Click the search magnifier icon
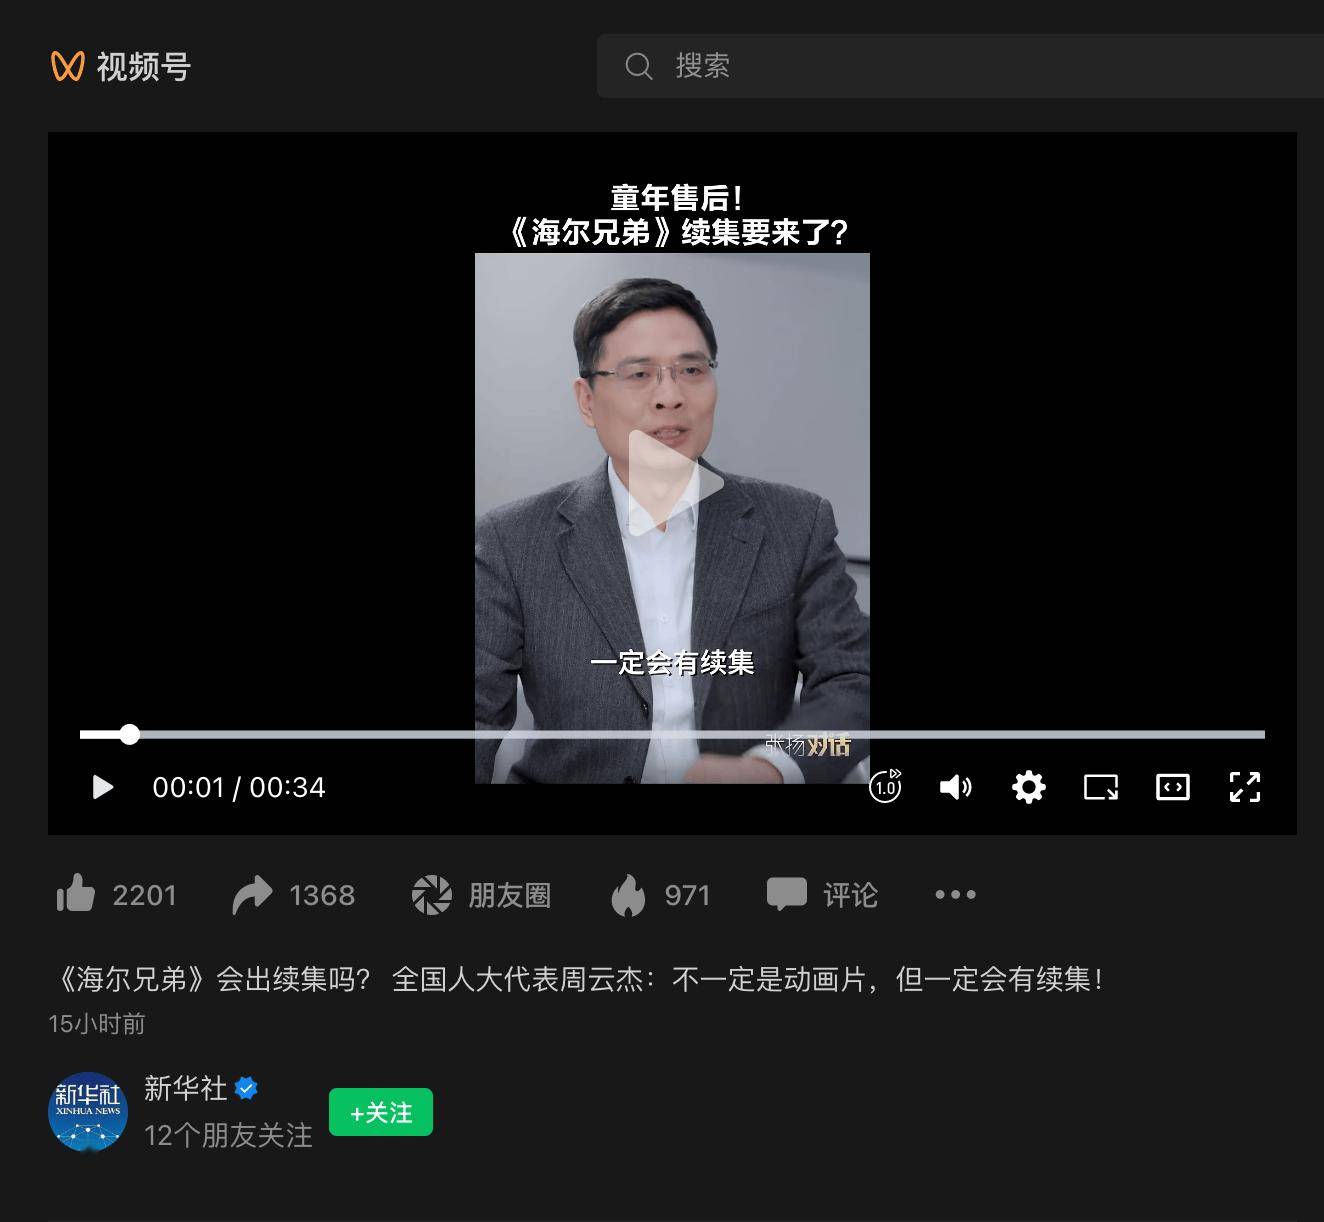This screenshot has width=1324, height=1222. (639, 66)
